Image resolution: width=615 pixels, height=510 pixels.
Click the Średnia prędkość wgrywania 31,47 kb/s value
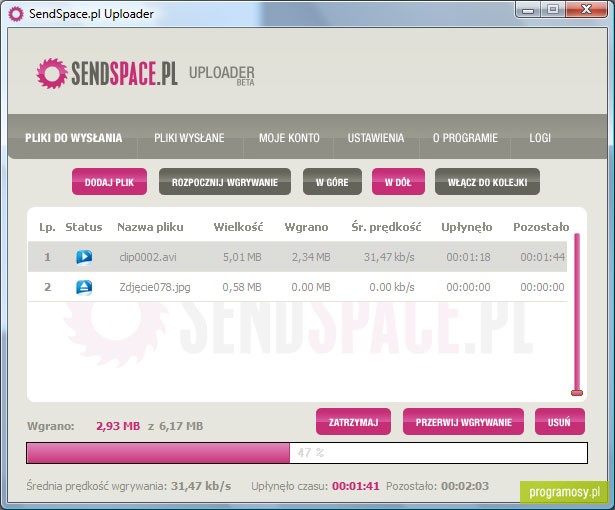pos(201,486)
